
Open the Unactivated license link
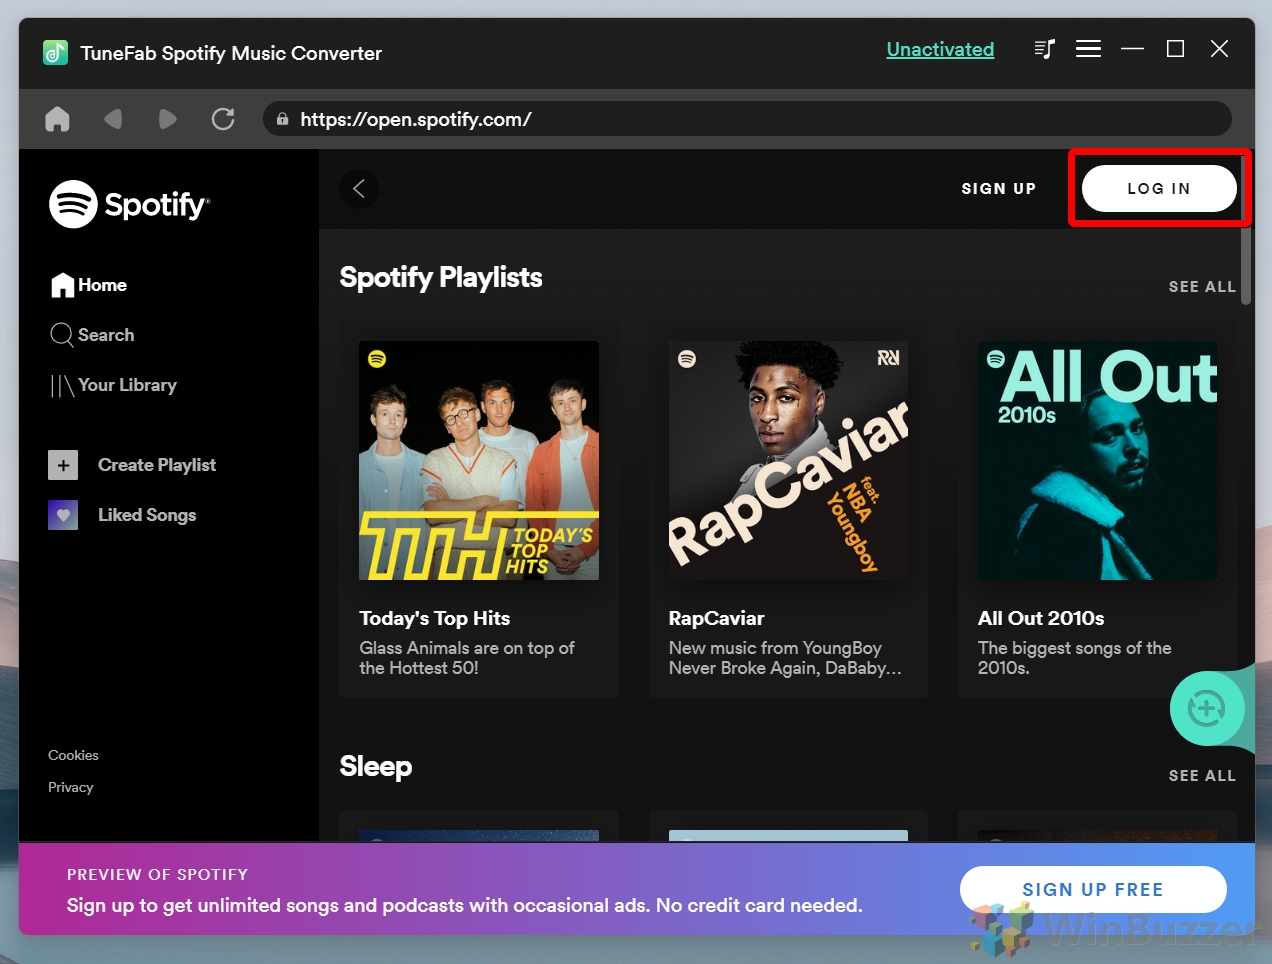pyautogui.click(x=940, y=49)
